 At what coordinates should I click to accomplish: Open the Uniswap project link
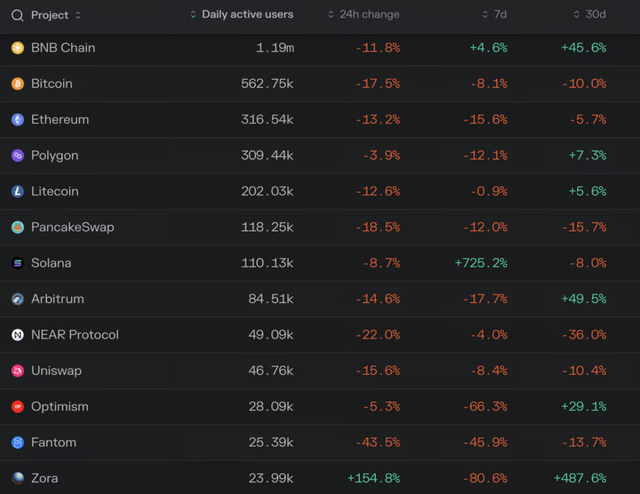click(56, 371)
